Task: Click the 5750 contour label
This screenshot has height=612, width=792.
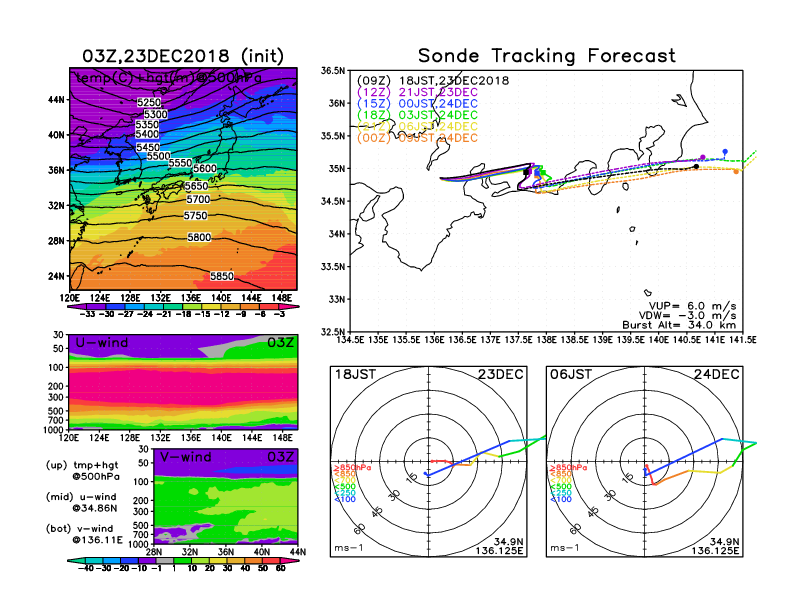Action: pos(195,216)
